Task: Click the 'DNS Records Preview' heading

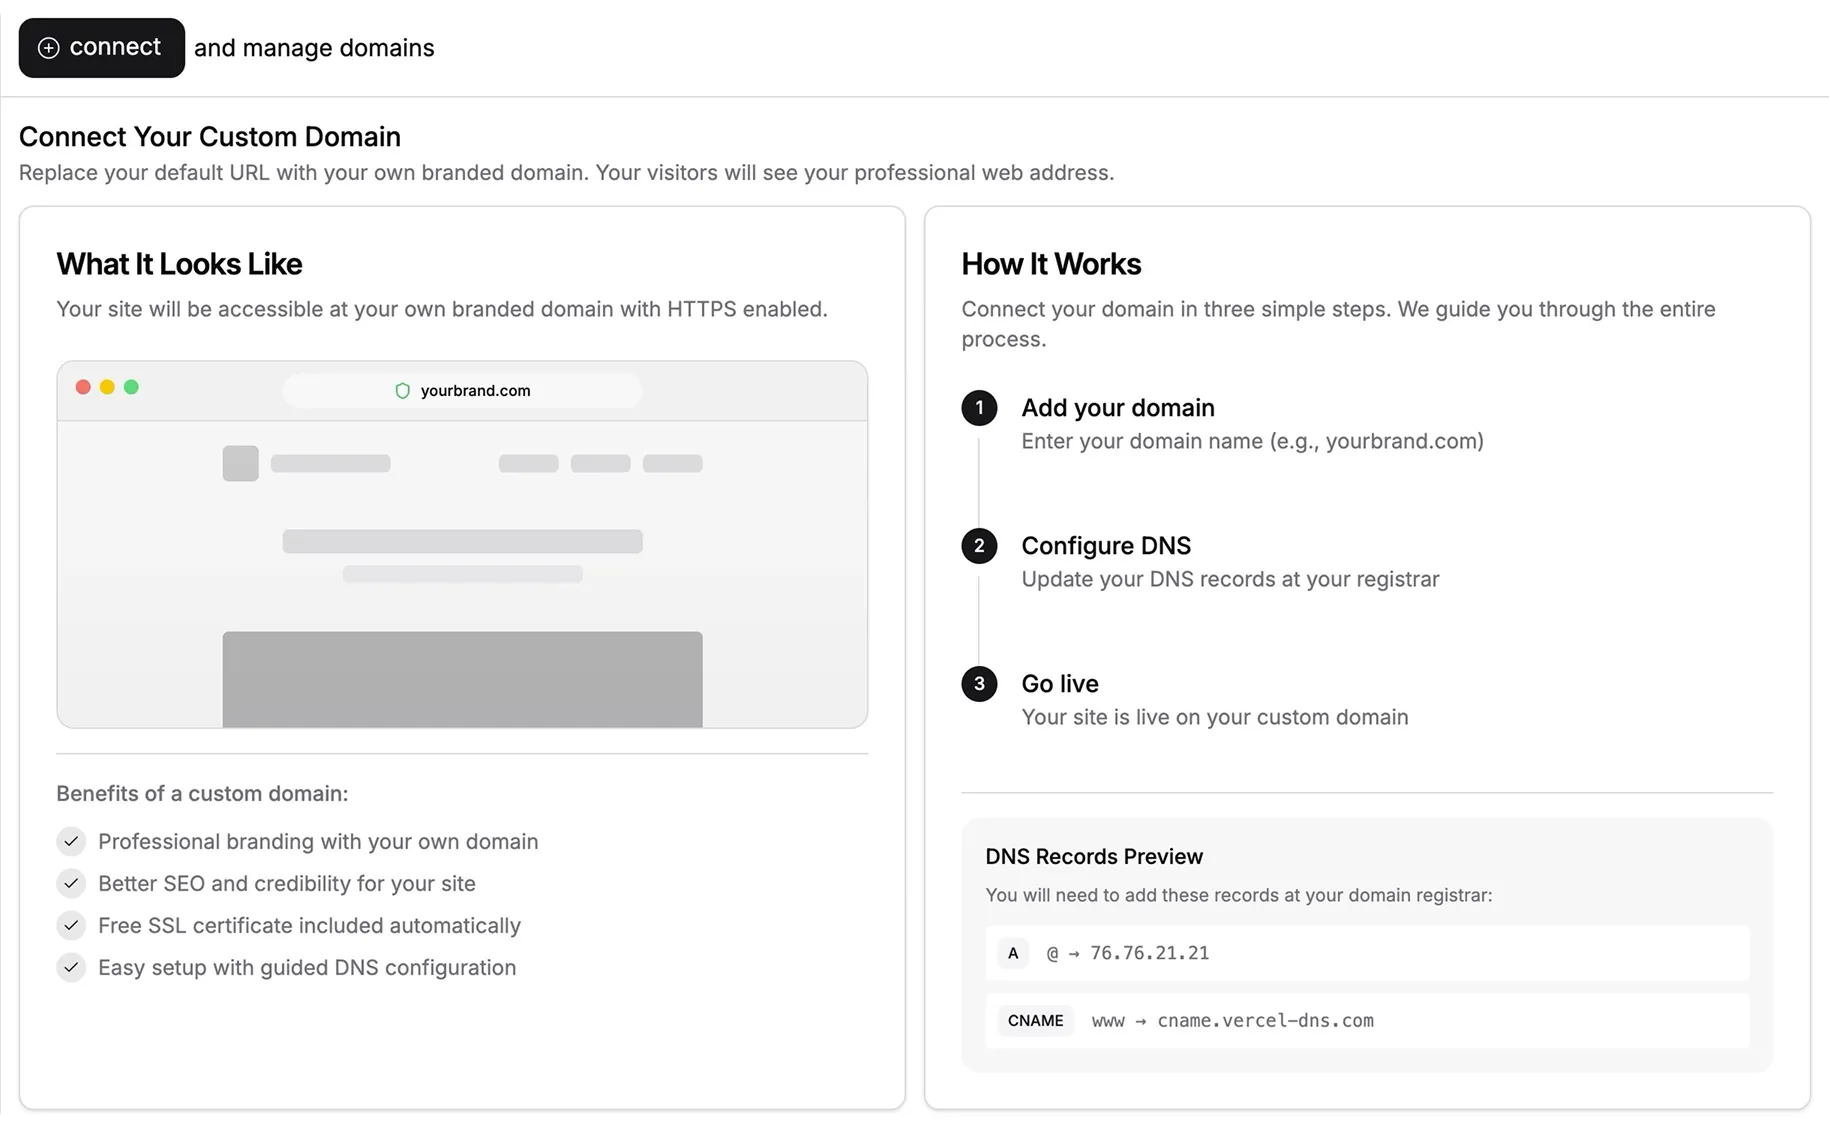Action: [1093, 857]
